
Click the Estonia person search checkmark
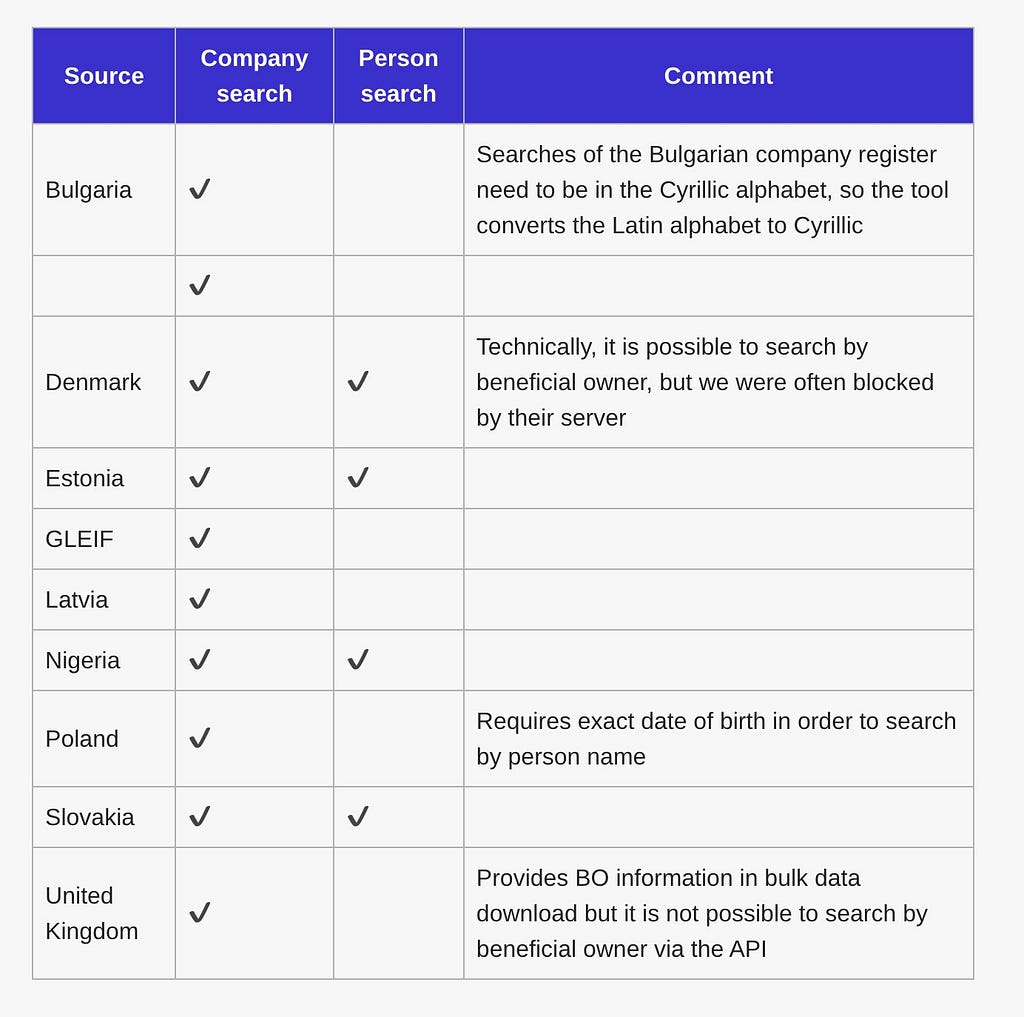tap(358, 477)
